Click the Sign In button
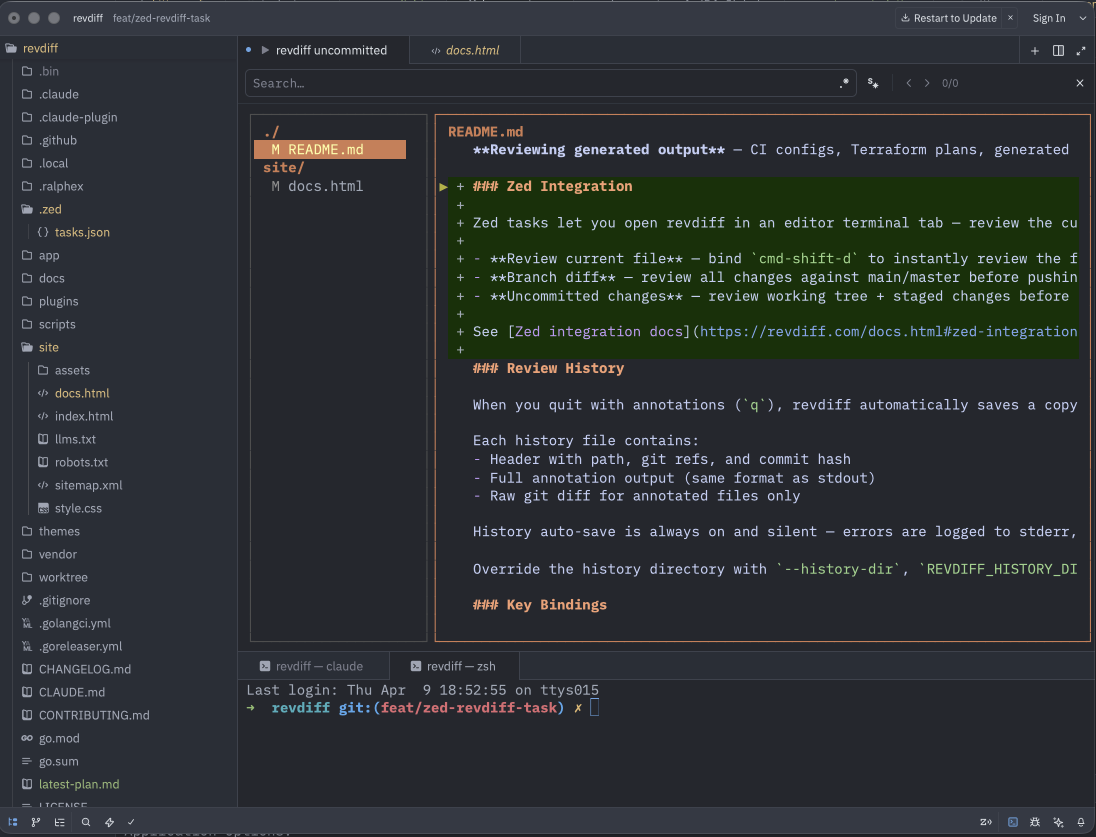The height and width of the screenshot is (837, 1096). [x=1047, y=17]
